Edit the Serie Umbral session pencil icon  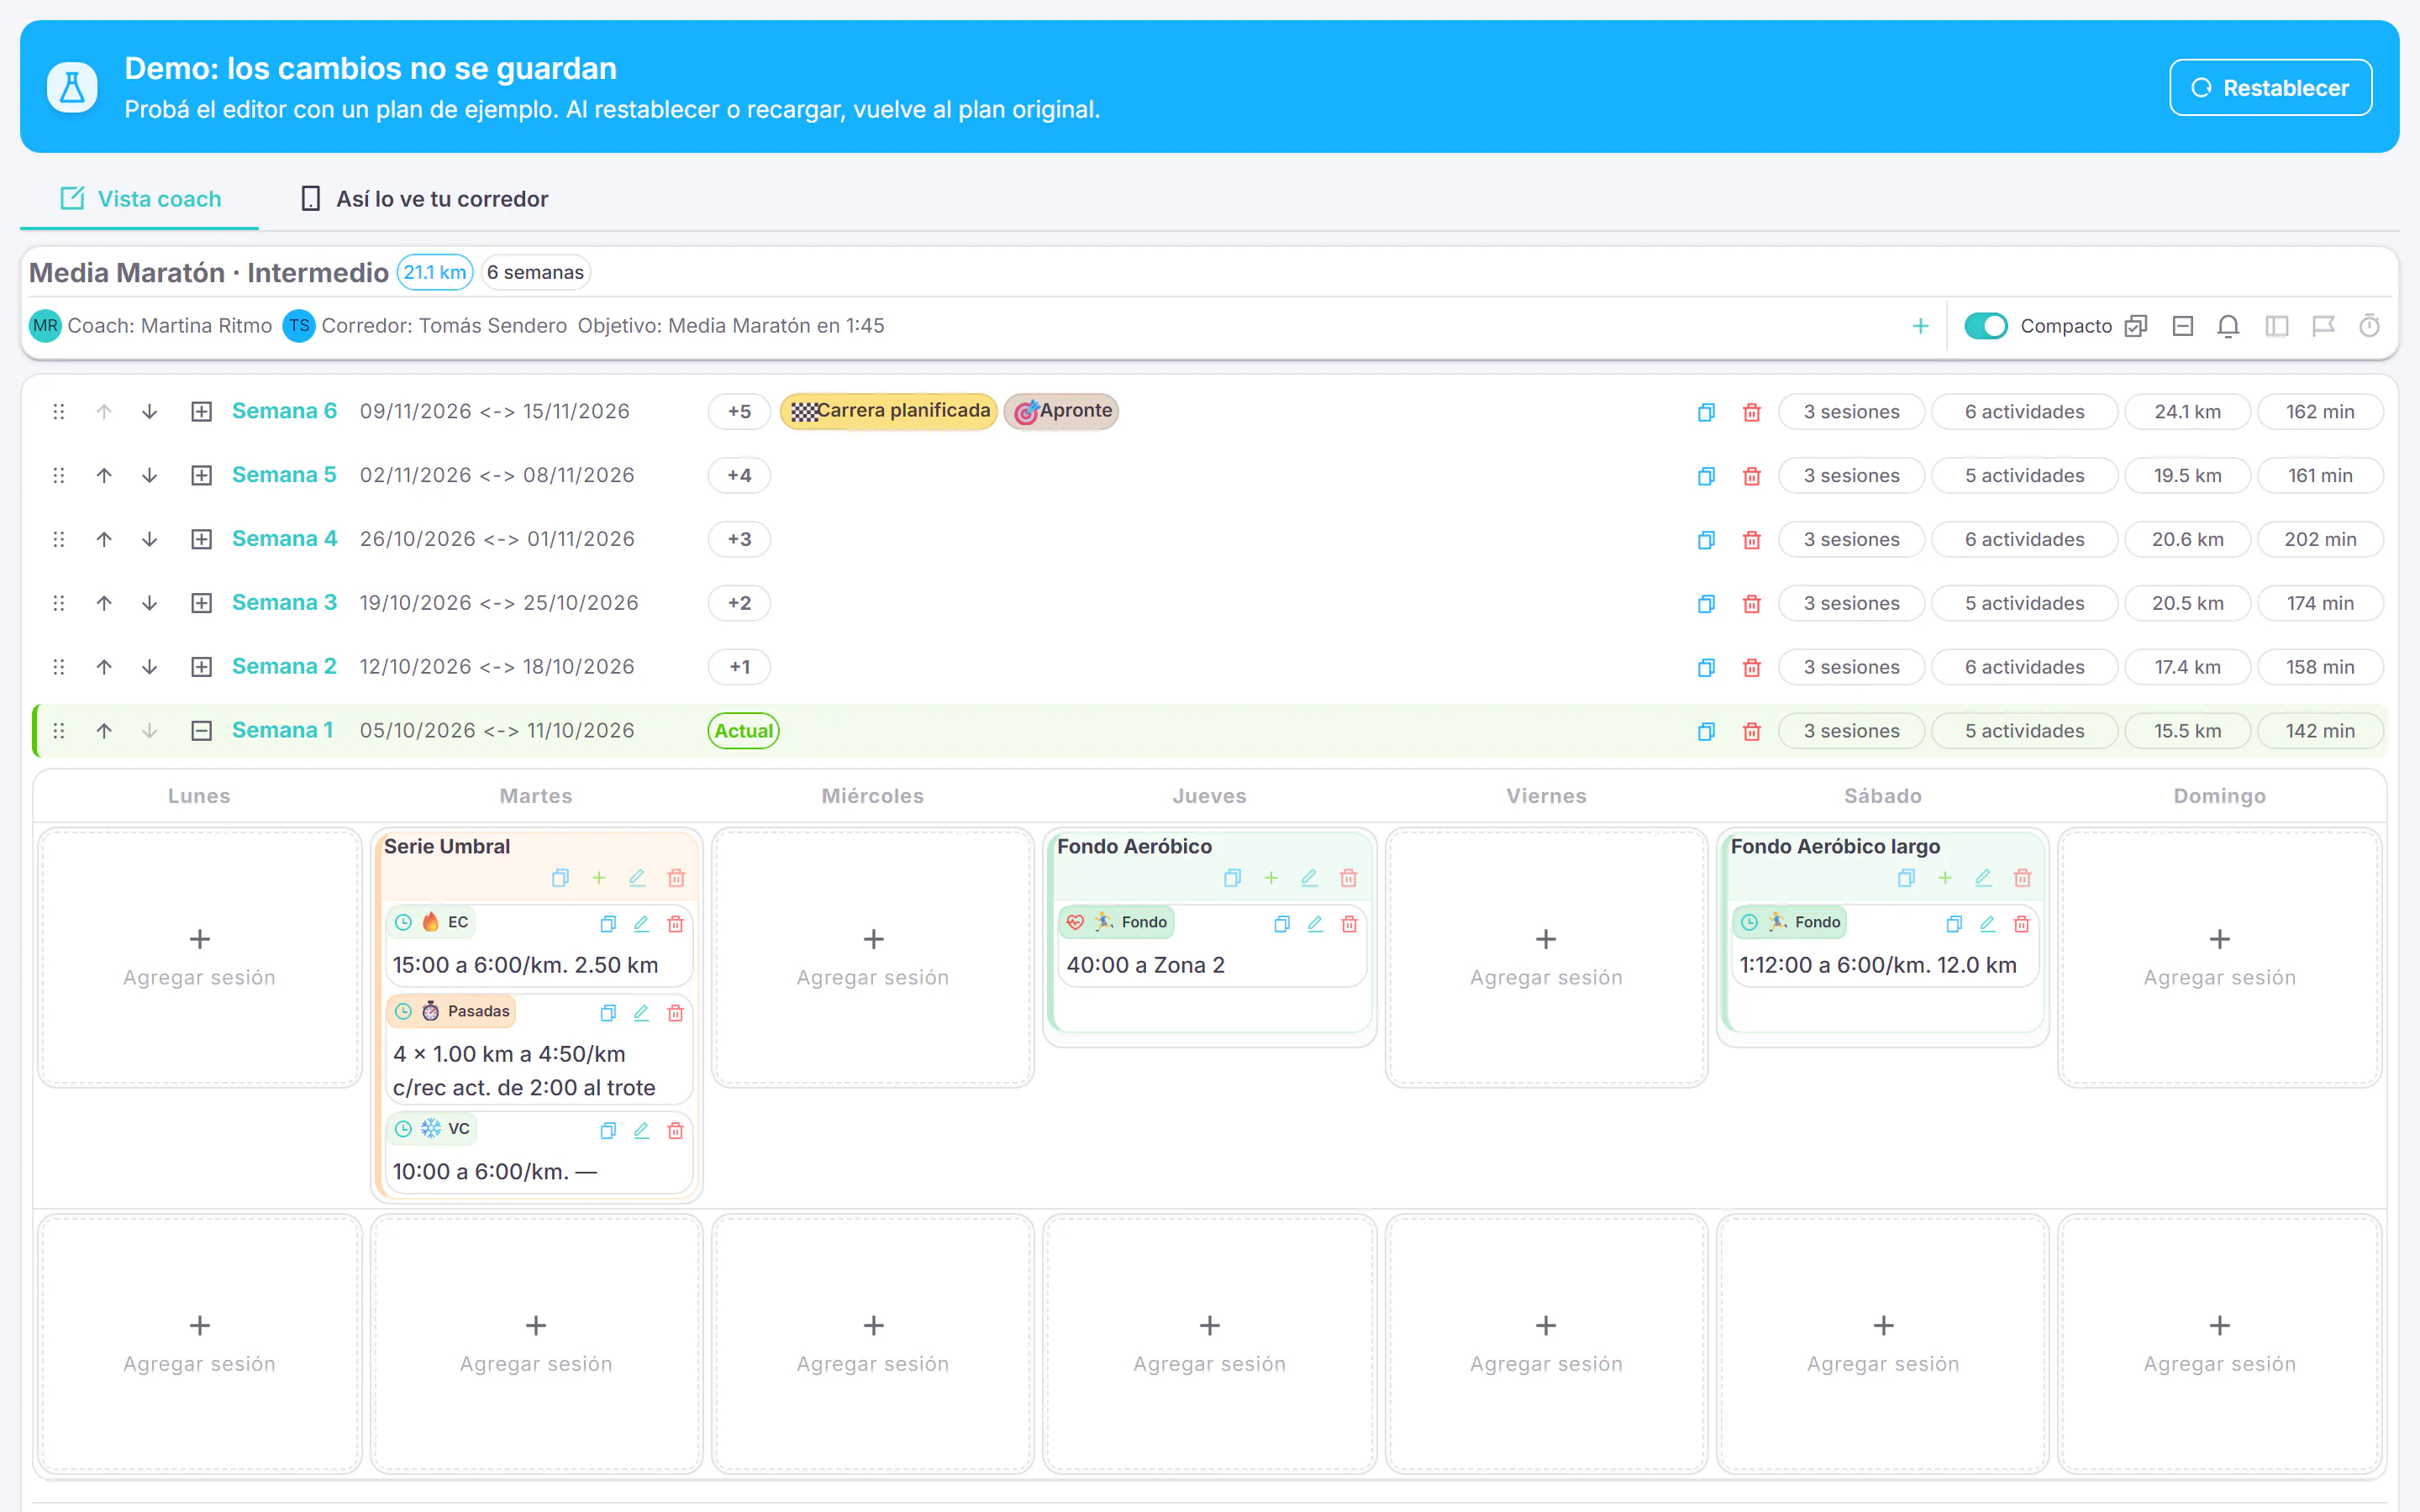(637, 878)
